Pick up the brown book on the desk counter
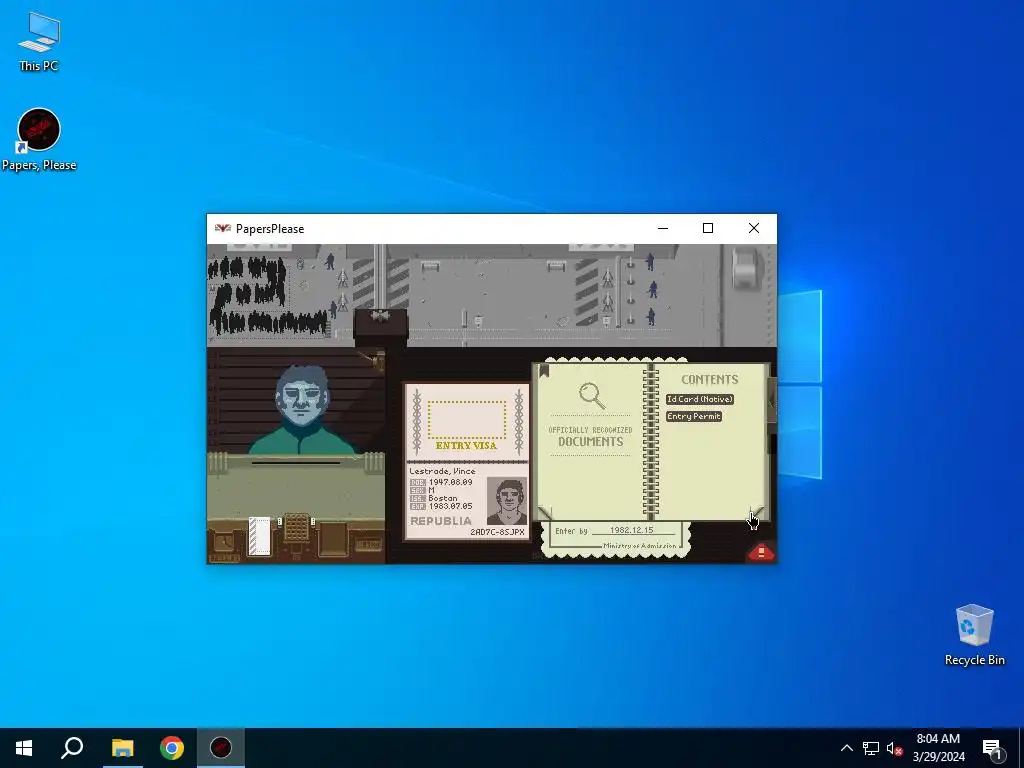This screenshot has width=1024, height=768. (x=332, y=539)
